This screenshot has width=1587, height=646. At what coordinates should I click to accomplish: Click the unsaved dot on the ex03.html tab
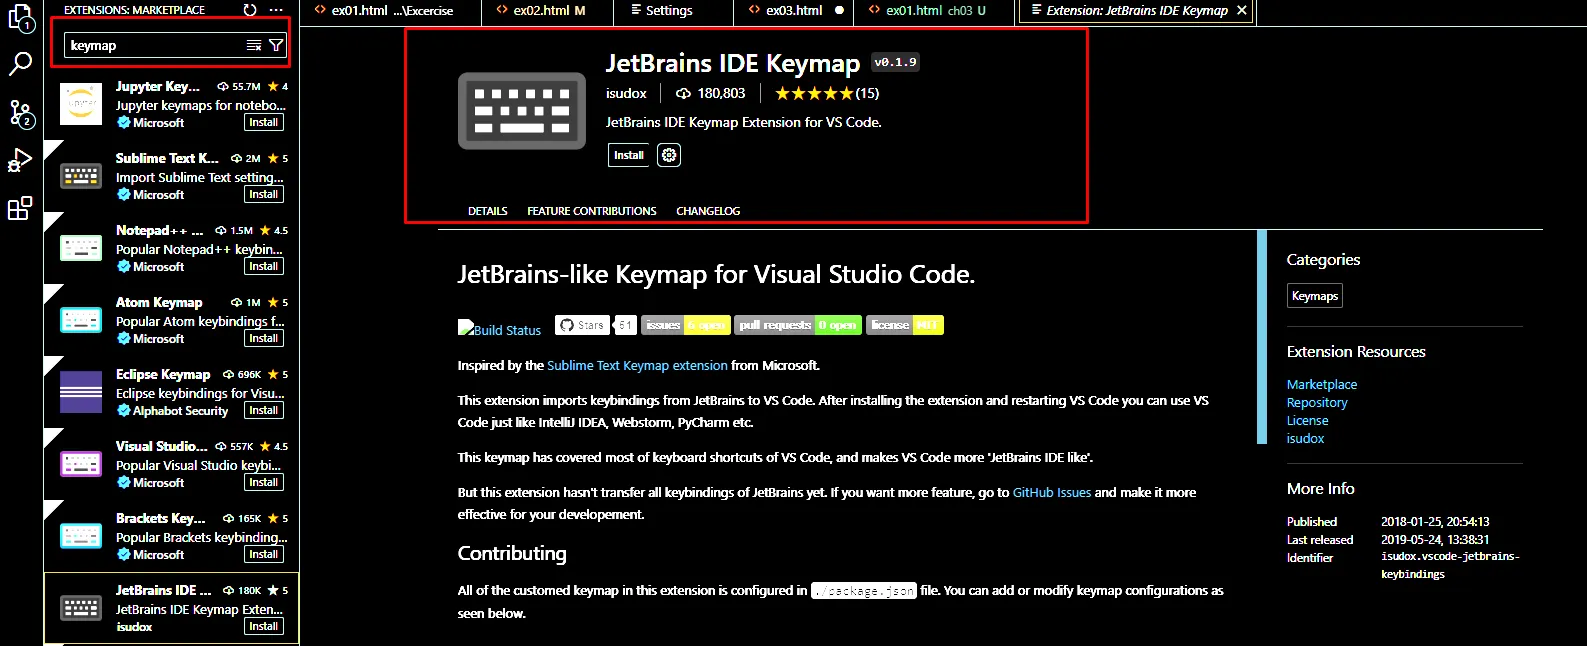coord(839,10)
